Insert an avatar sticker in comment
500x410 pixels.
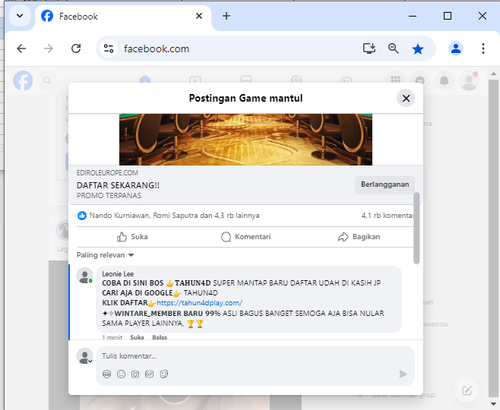point(107,374)
